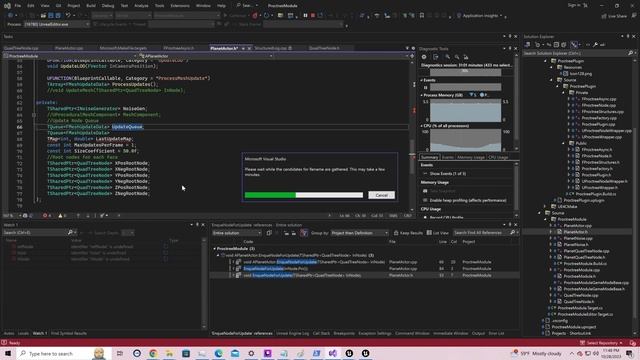The image size is (640, 360).
Task: Click the Windows Start button on taskbar
Action: tap(8, 353)
